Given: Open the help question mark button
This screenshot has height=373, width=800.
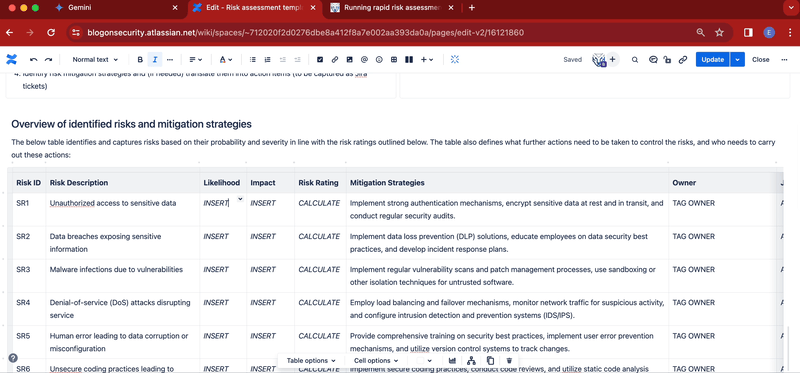Looking at the screenshot, I should (x=13, y=358).
